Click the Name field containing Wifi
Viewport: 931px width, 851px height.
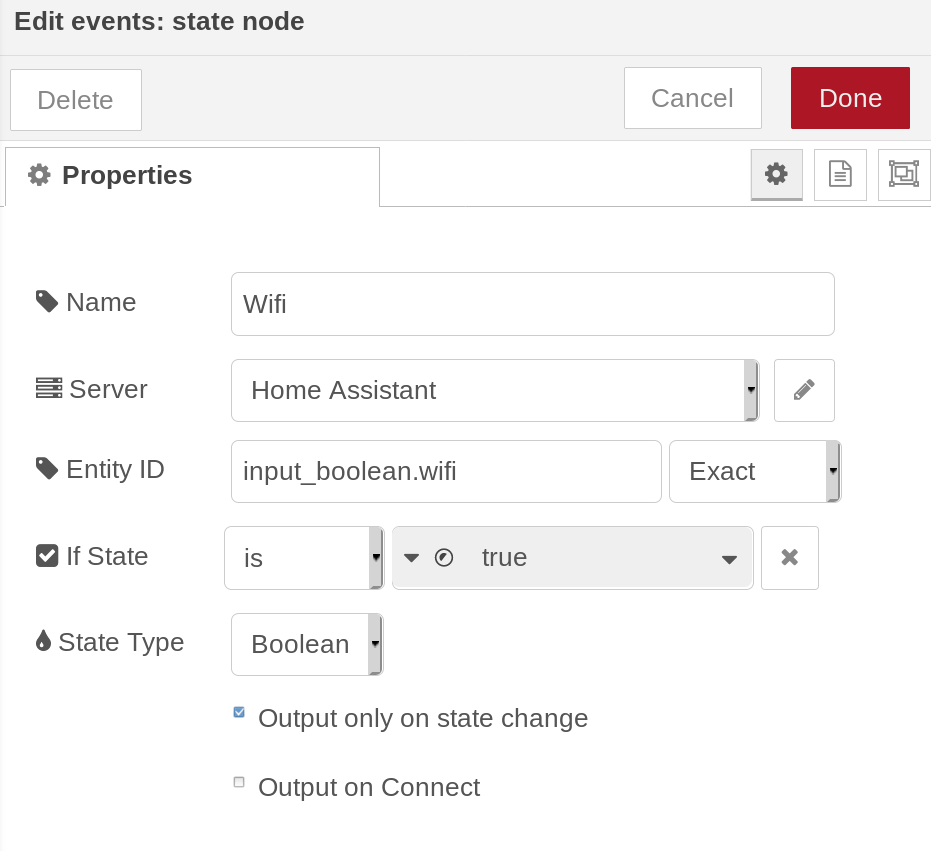pyautogui.click(x=533, y=304)
